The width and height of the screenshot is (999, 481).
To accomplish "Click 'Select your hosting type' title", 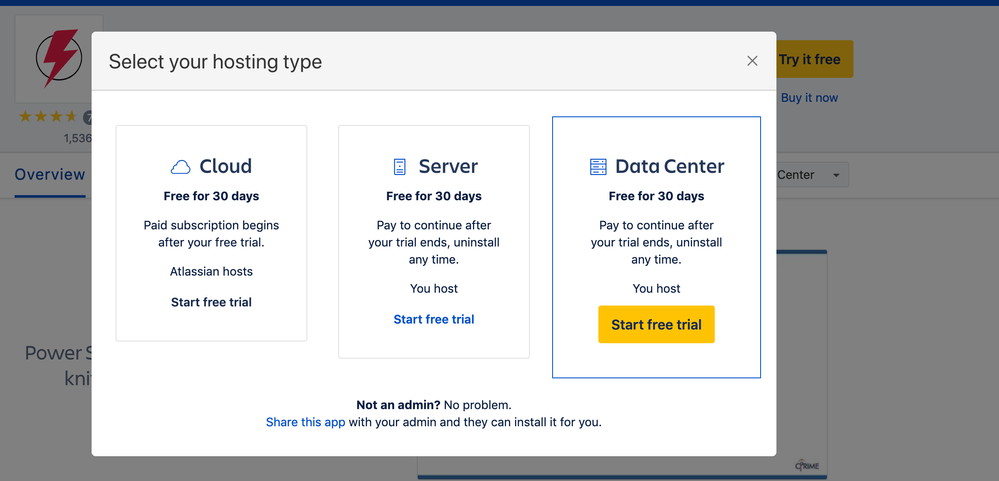I will (215, 62).
